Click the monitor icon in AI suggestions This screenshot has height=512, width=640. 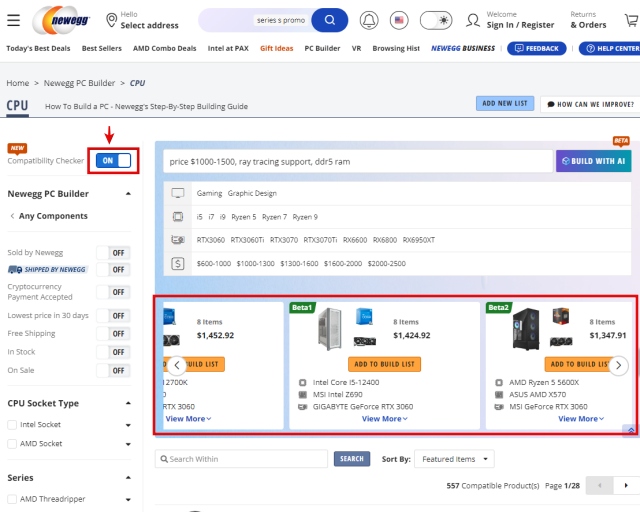(x=178, y=193)
